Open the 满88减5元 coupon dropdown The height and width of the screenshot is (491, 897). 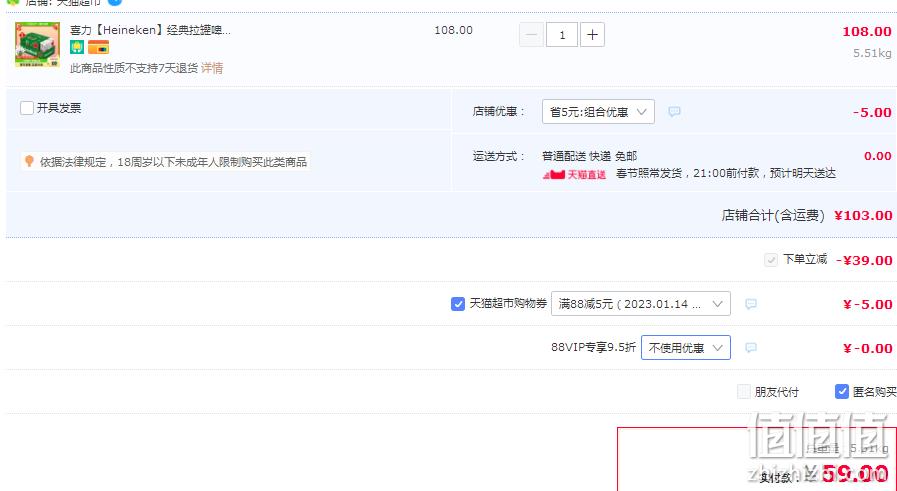pyautogui.click(x=641, y=304)
